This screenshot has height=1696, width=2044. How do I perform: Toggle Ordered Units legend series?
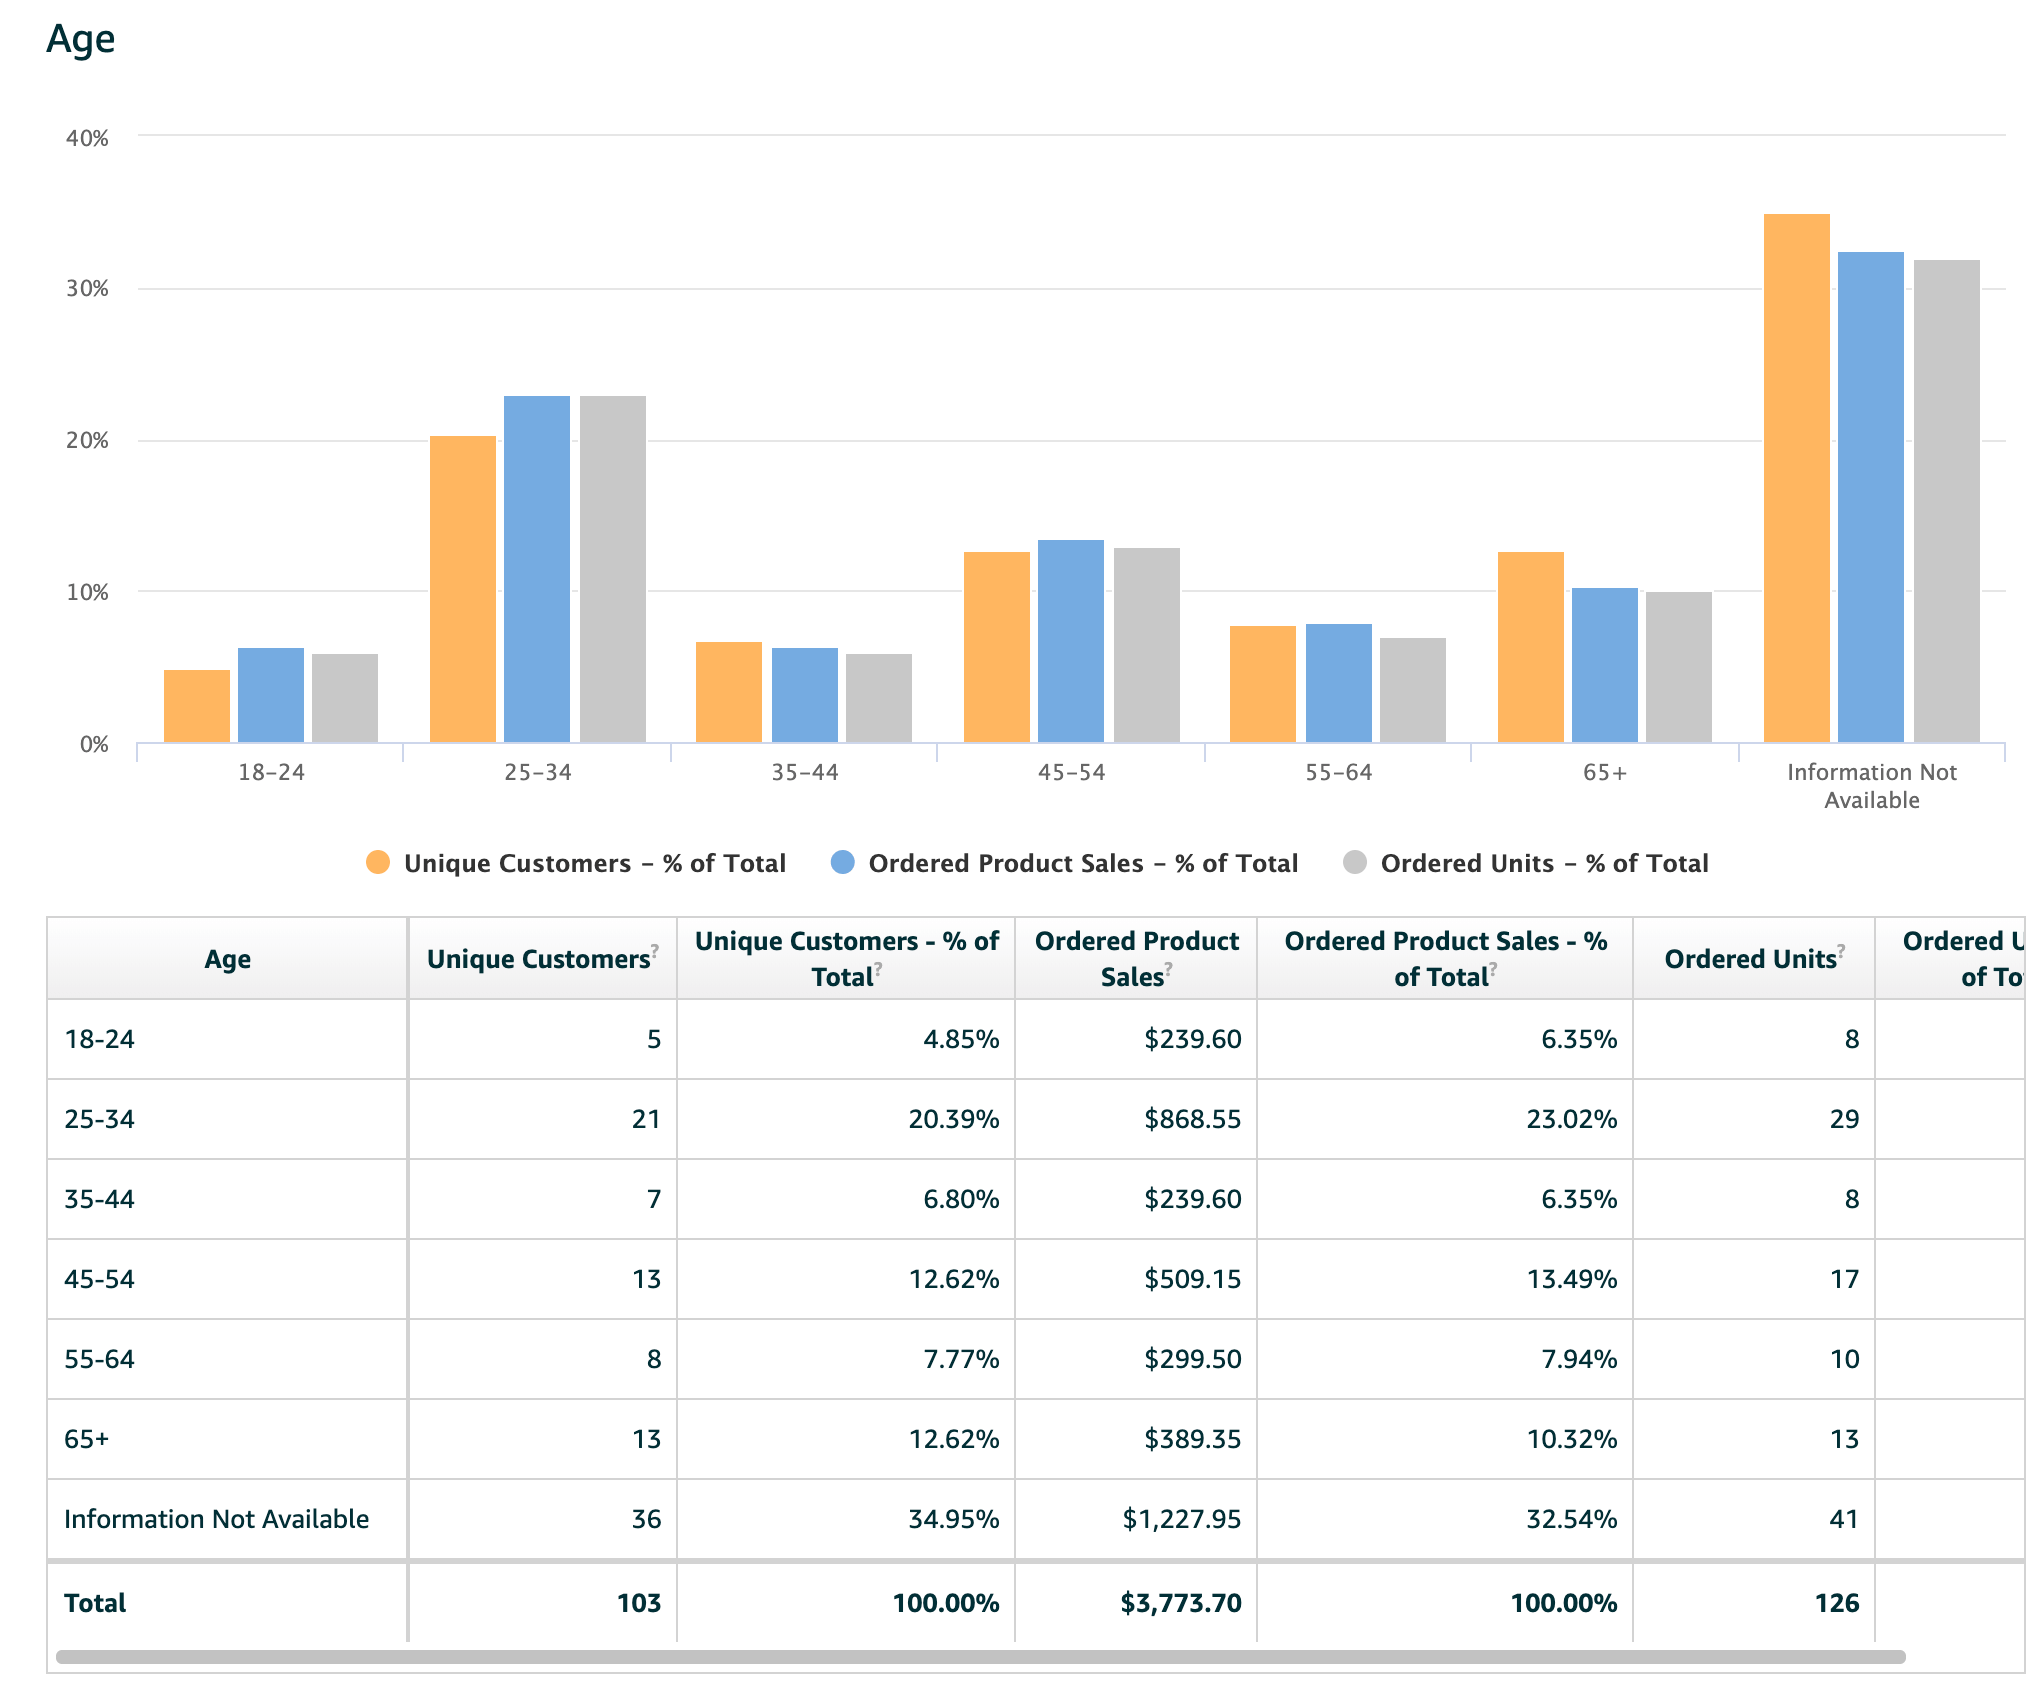[1543, 863]
